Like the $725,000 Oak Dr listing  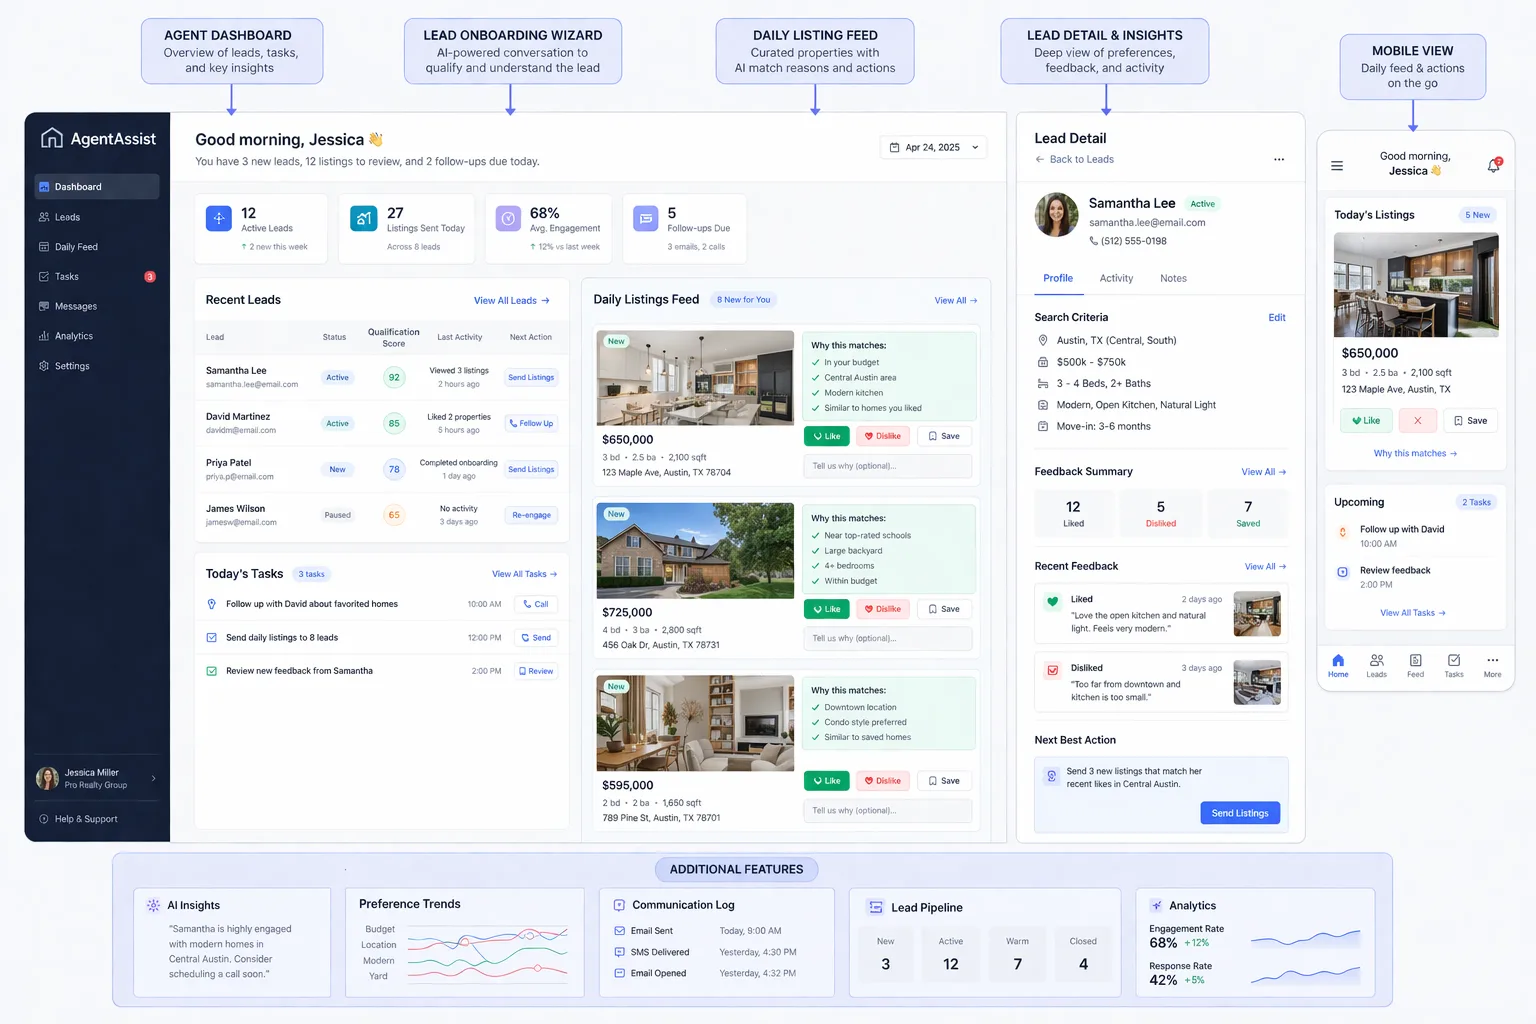point(827,609)
